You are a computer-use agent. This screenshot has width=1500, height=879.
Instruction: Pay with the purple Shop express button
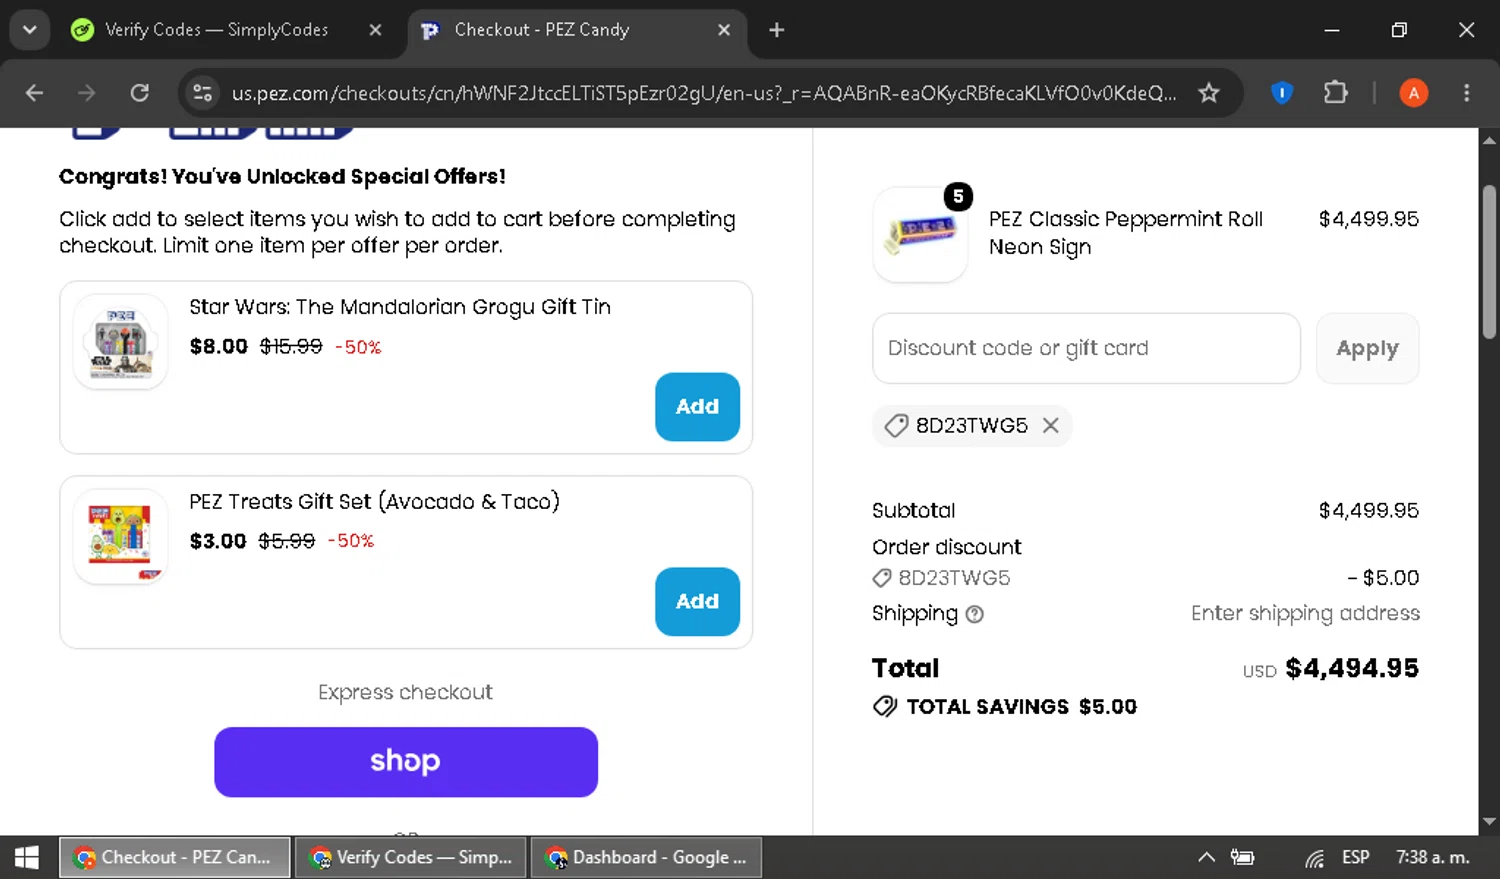click(406, 762)
